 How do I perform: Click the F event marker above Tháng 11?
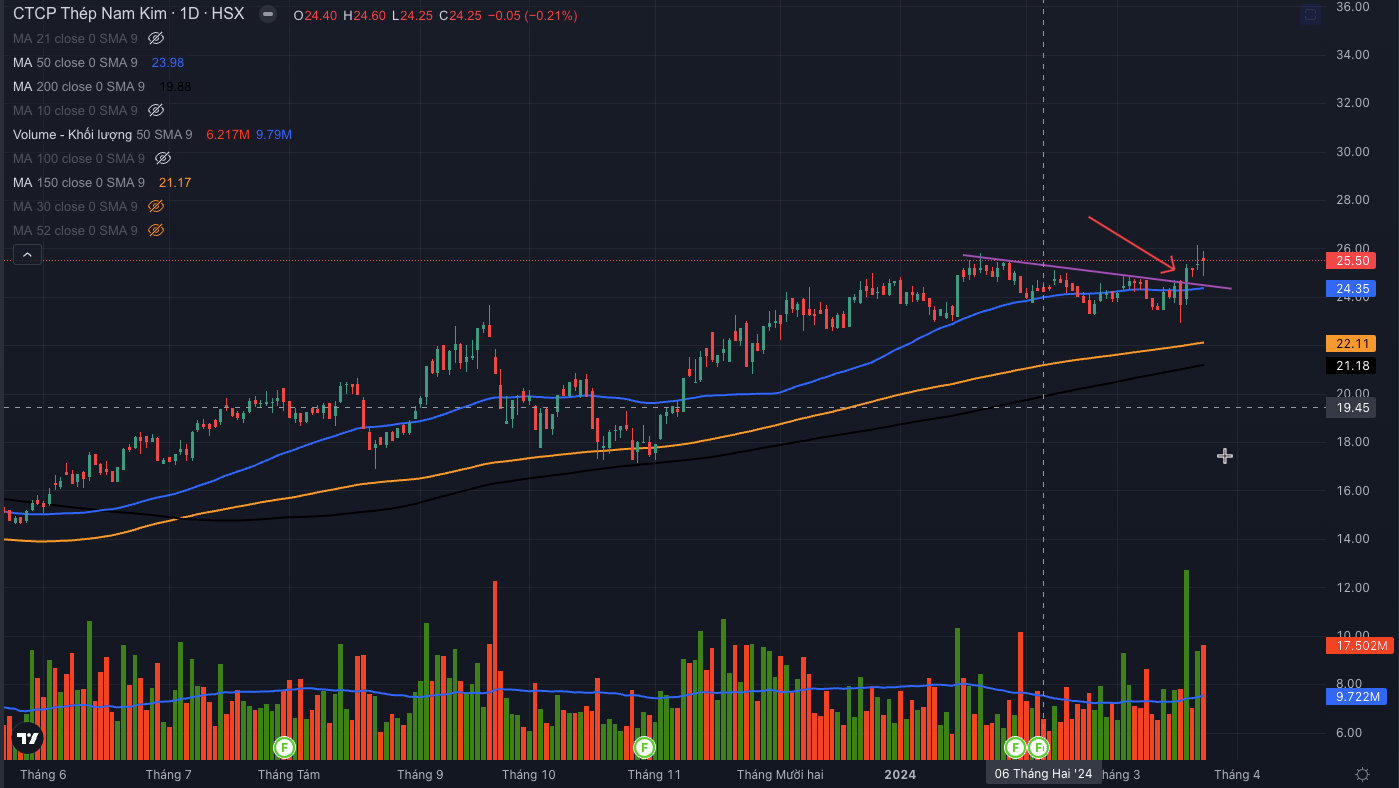(x=644, y=746)
